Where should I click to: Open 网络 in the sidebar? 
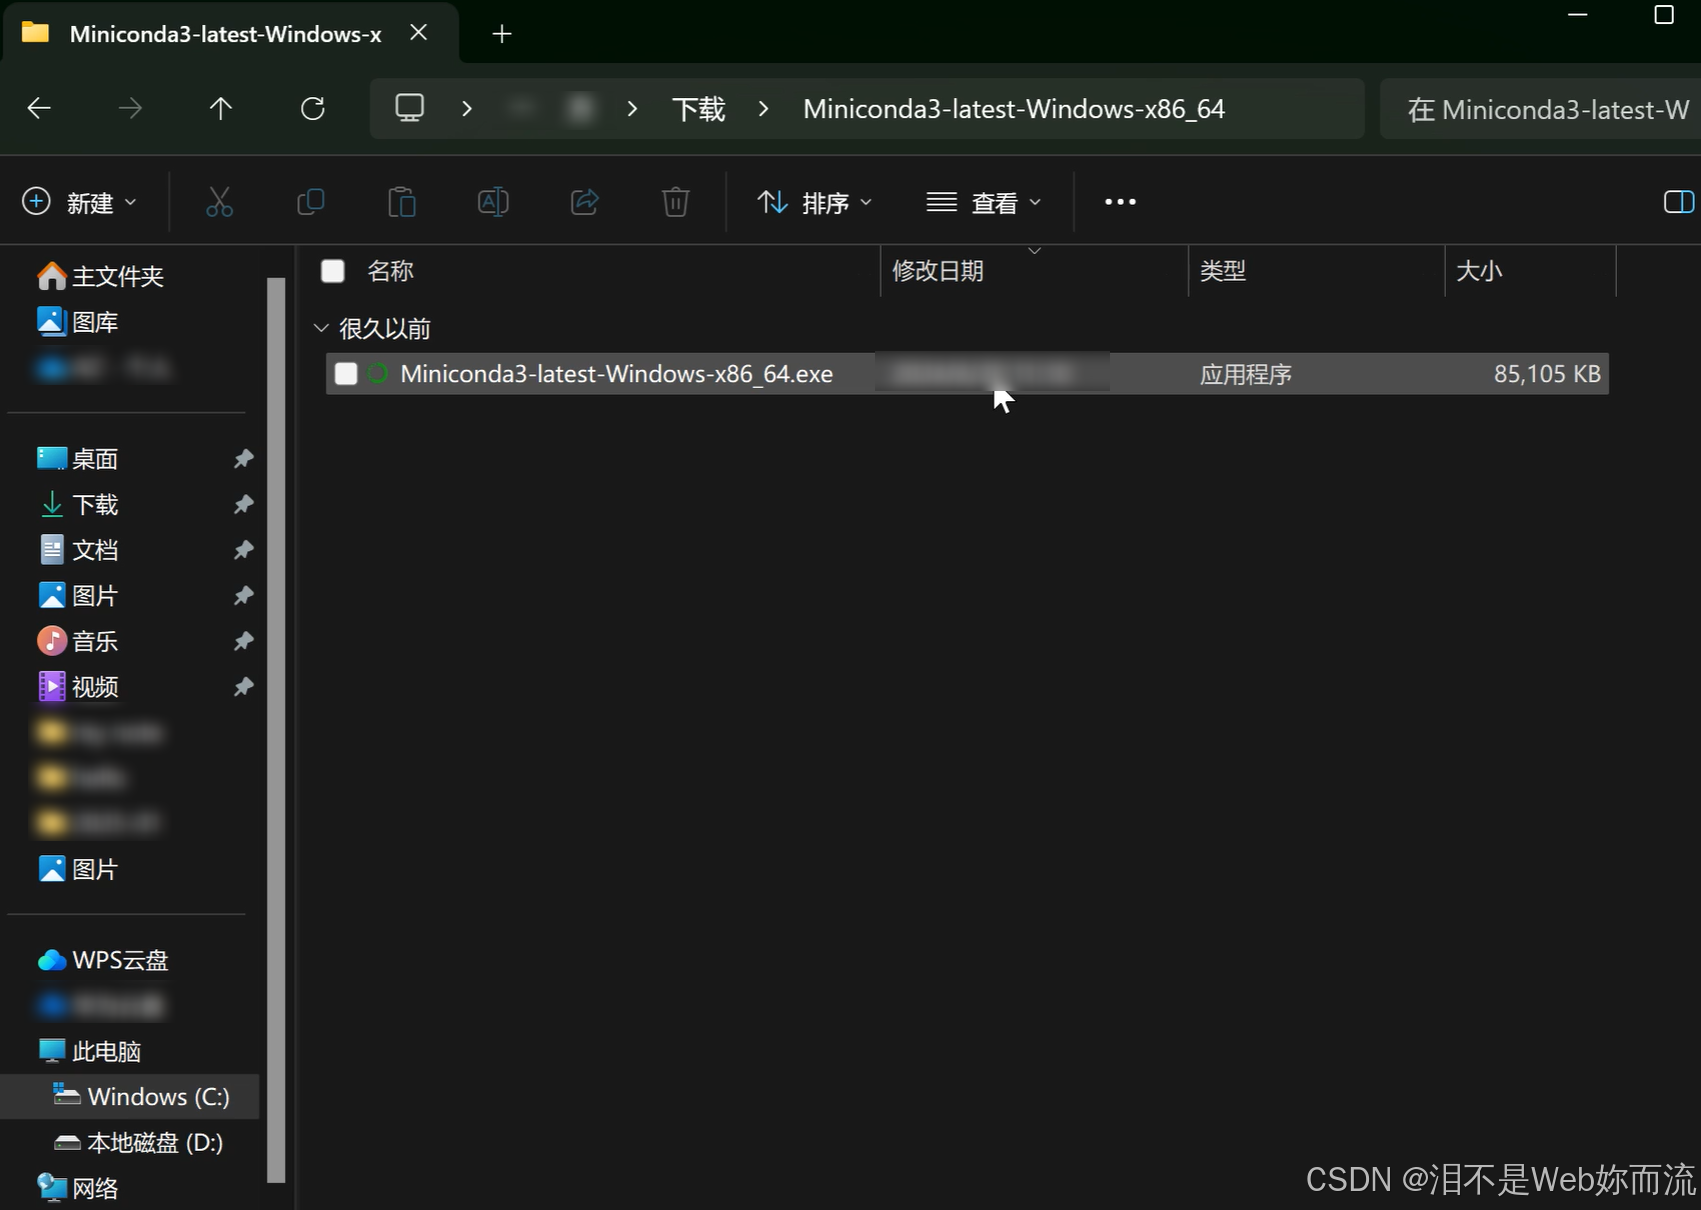pyautogui.click(x=78, y=1188)
